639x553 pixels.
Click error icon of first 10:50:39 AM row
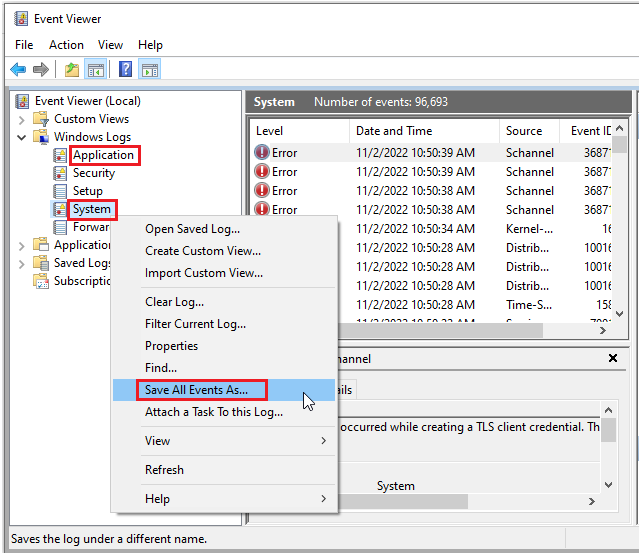(x=262, y=152)
